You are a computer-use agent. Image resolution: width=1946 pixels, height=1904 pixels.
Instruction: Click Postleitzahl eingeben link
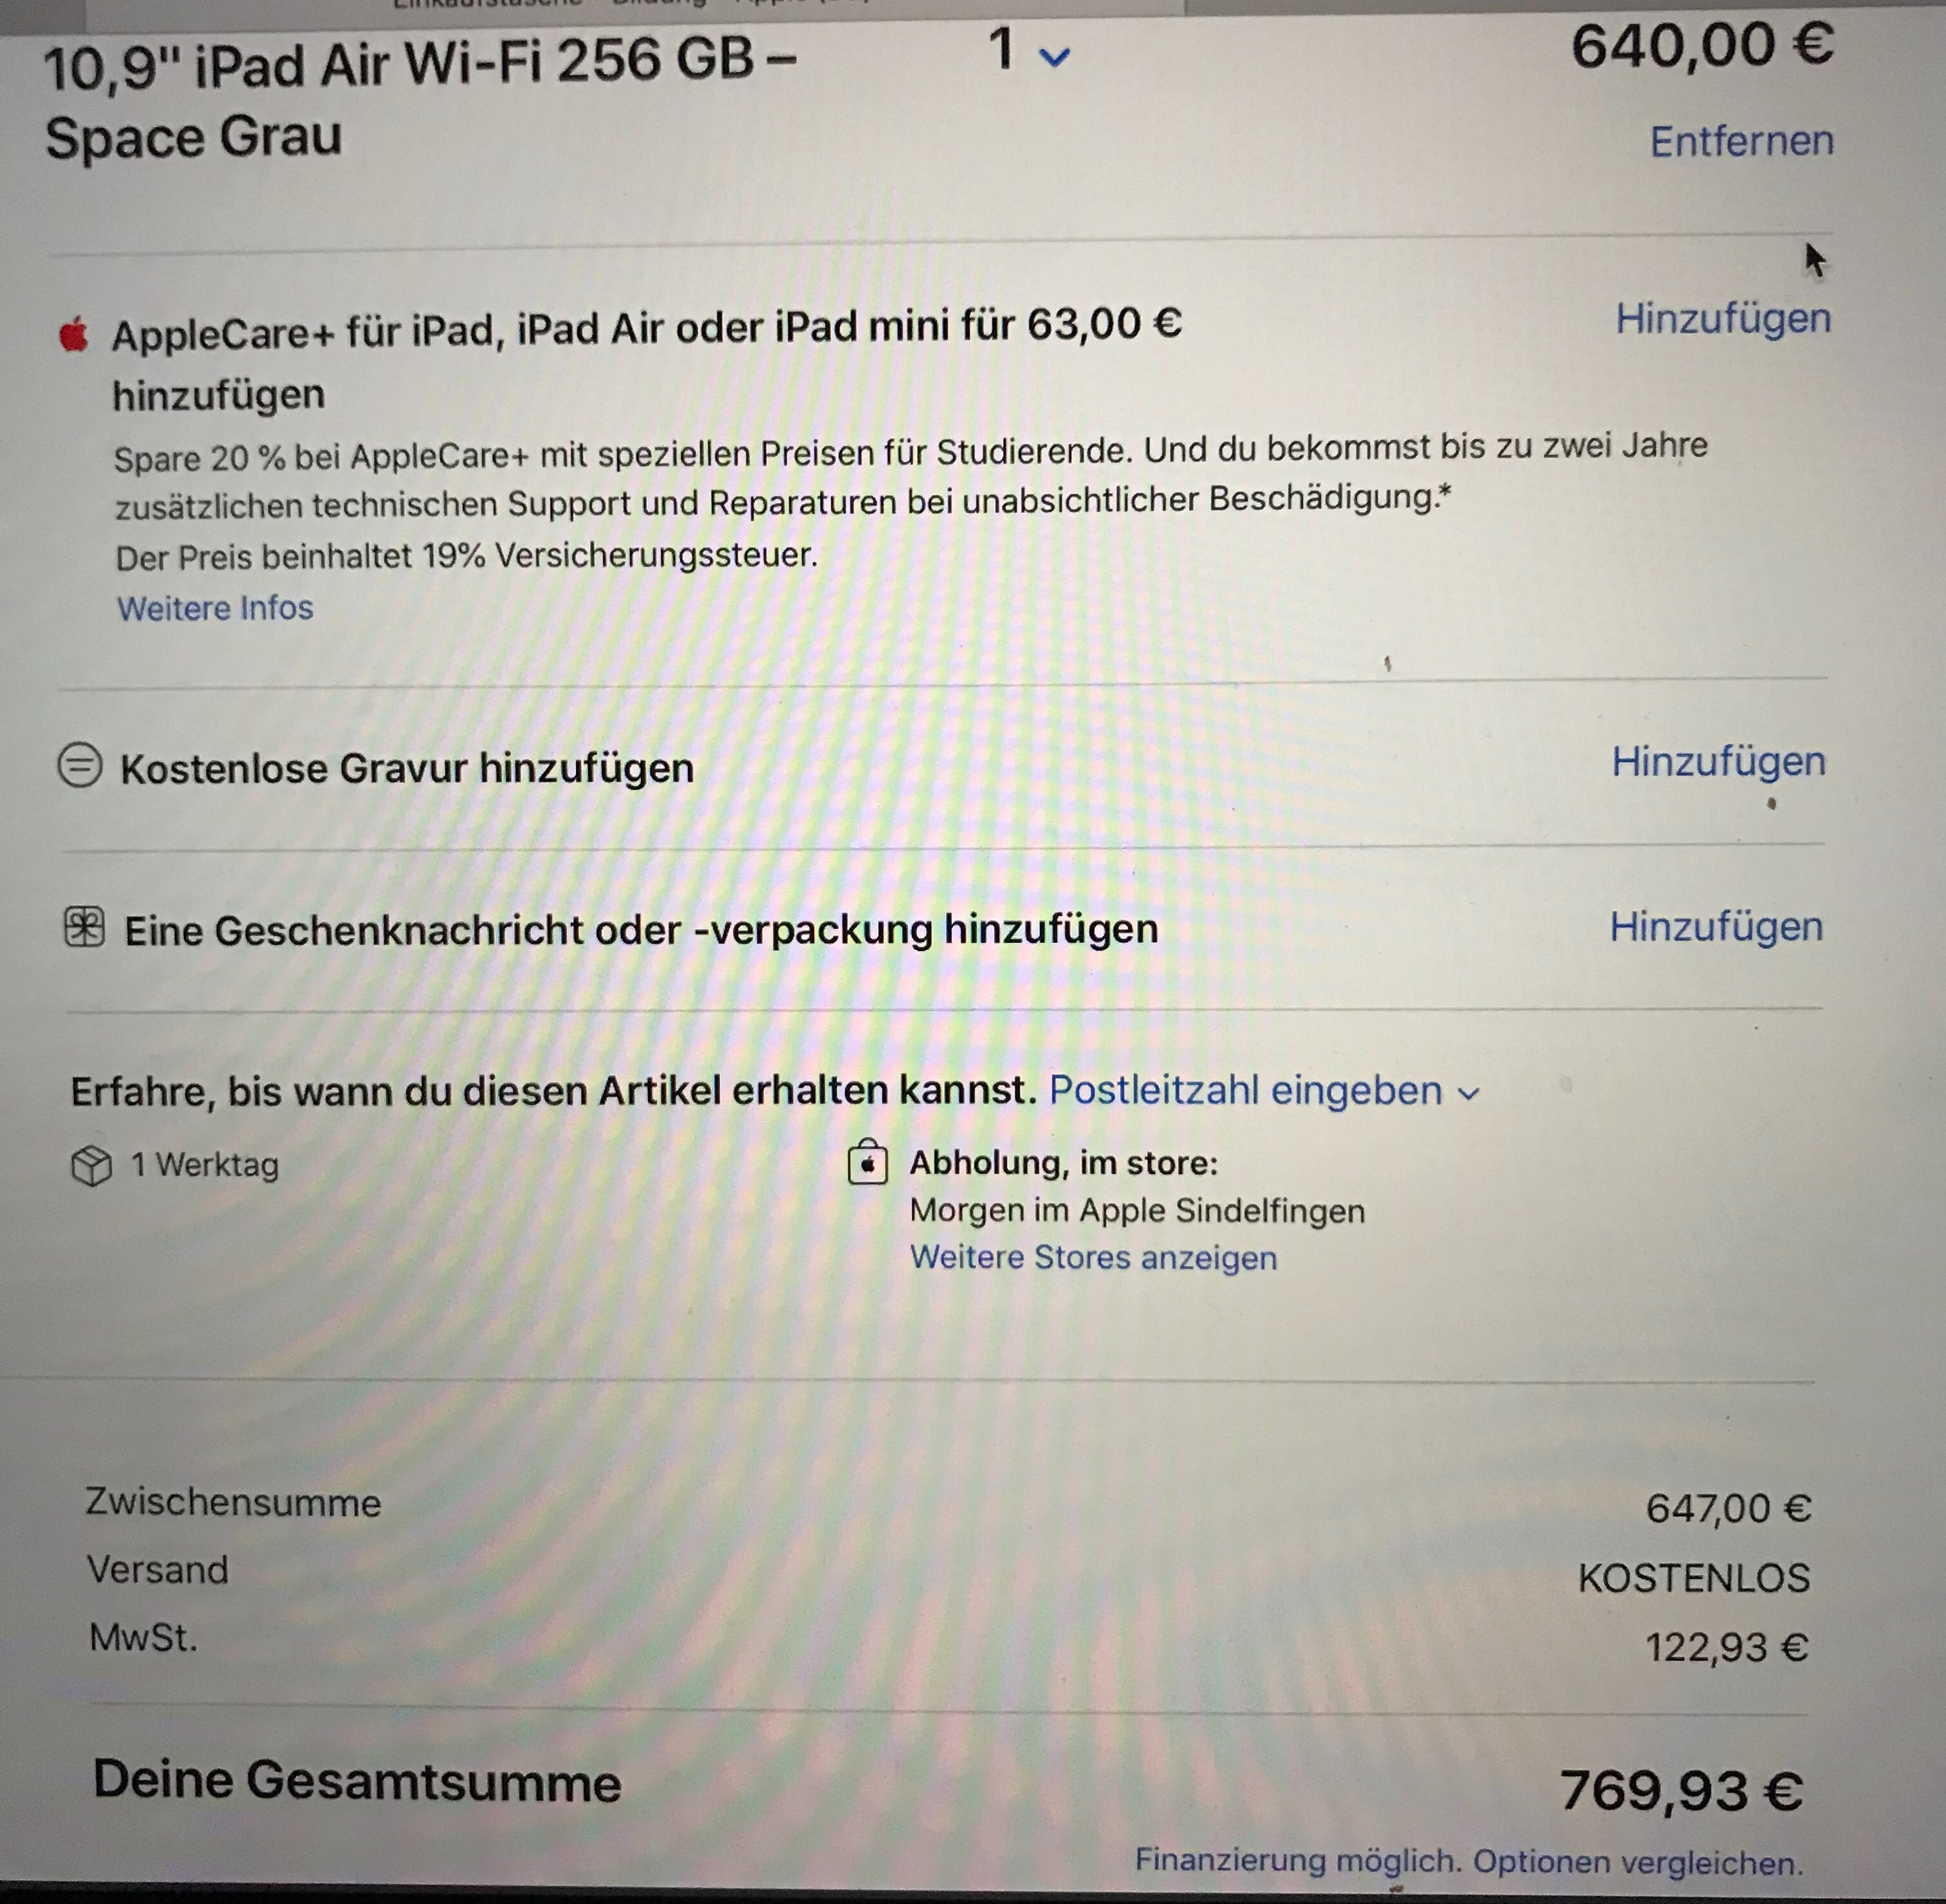[x=1245, y=1090]
